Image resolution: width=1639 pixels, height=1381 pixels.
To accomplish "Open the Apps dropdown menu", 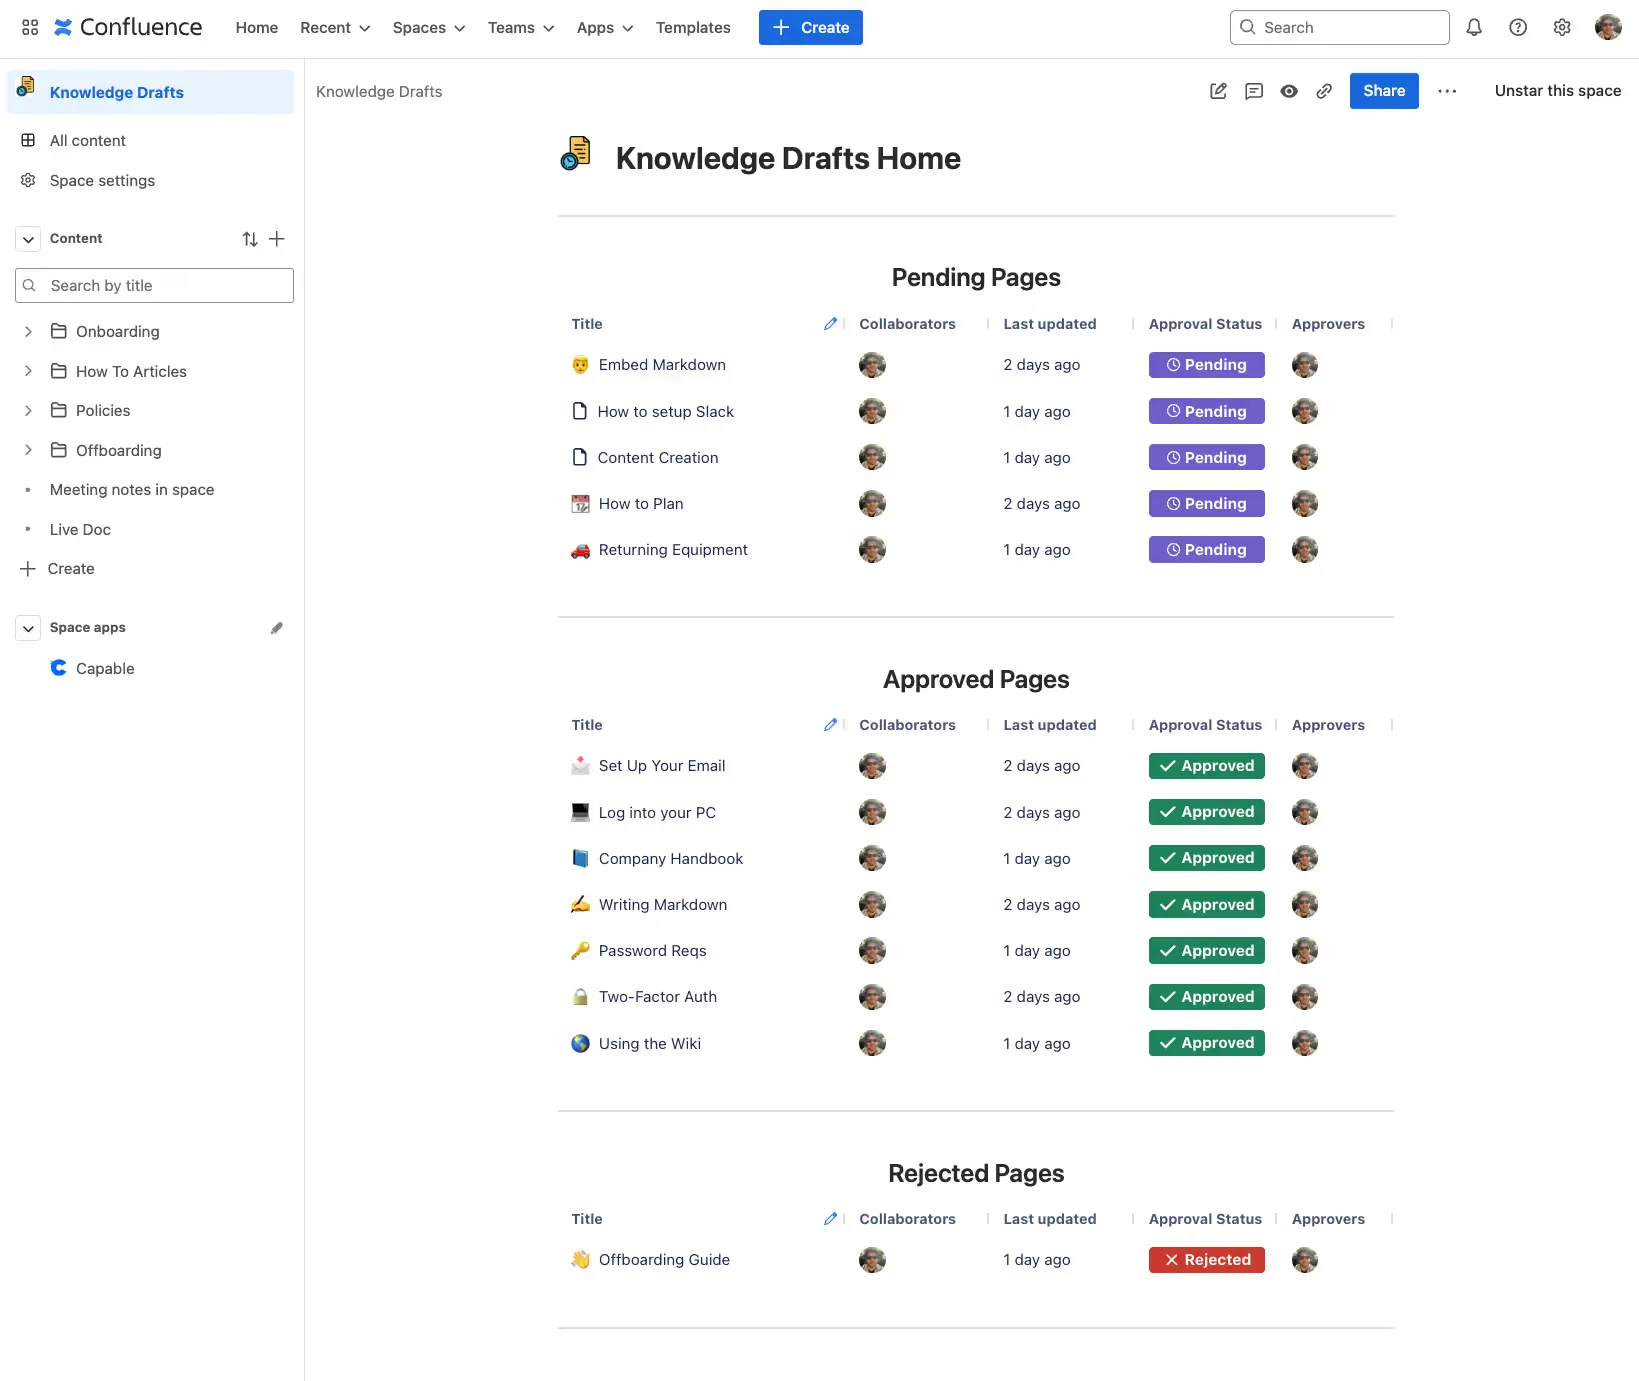I will 605,28.
